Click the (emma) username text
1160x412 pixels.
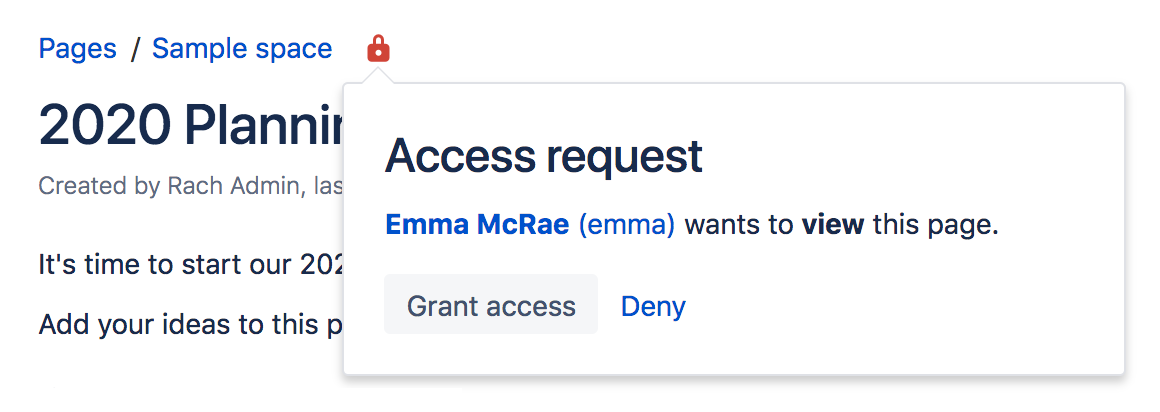coord(627,225)
